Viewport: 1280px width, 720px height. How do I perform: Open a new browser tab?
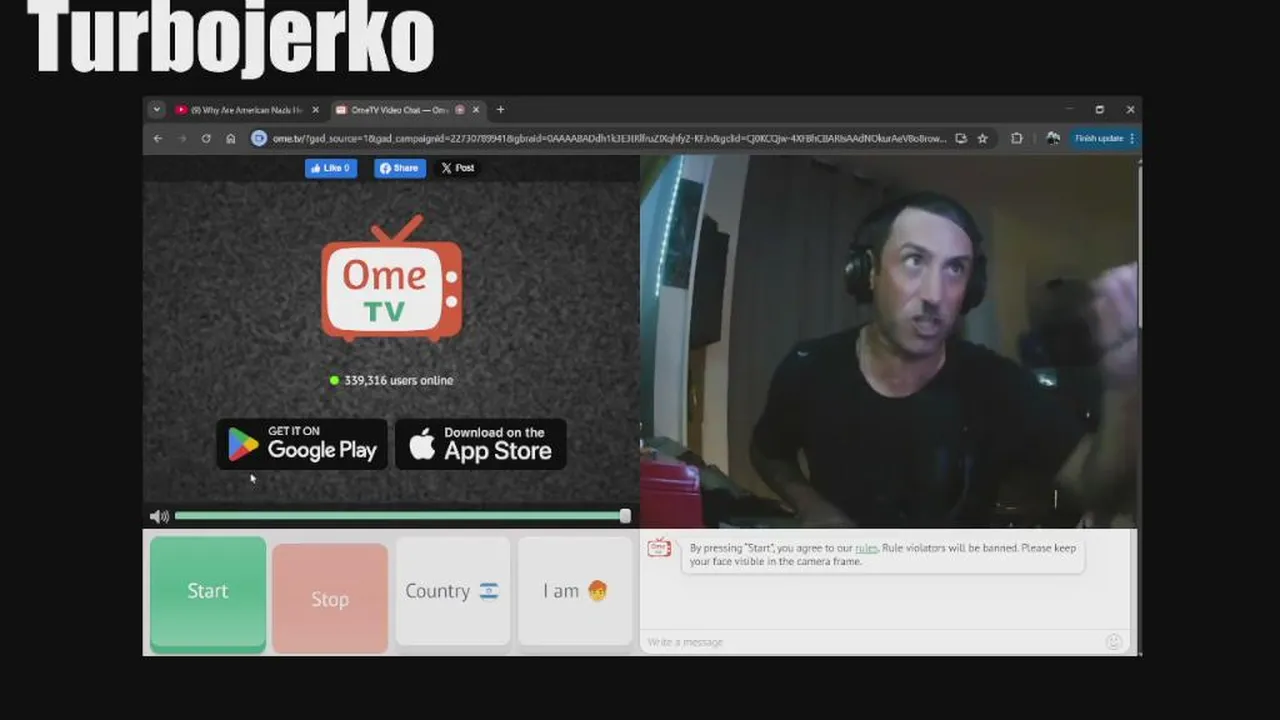point(500,110)
